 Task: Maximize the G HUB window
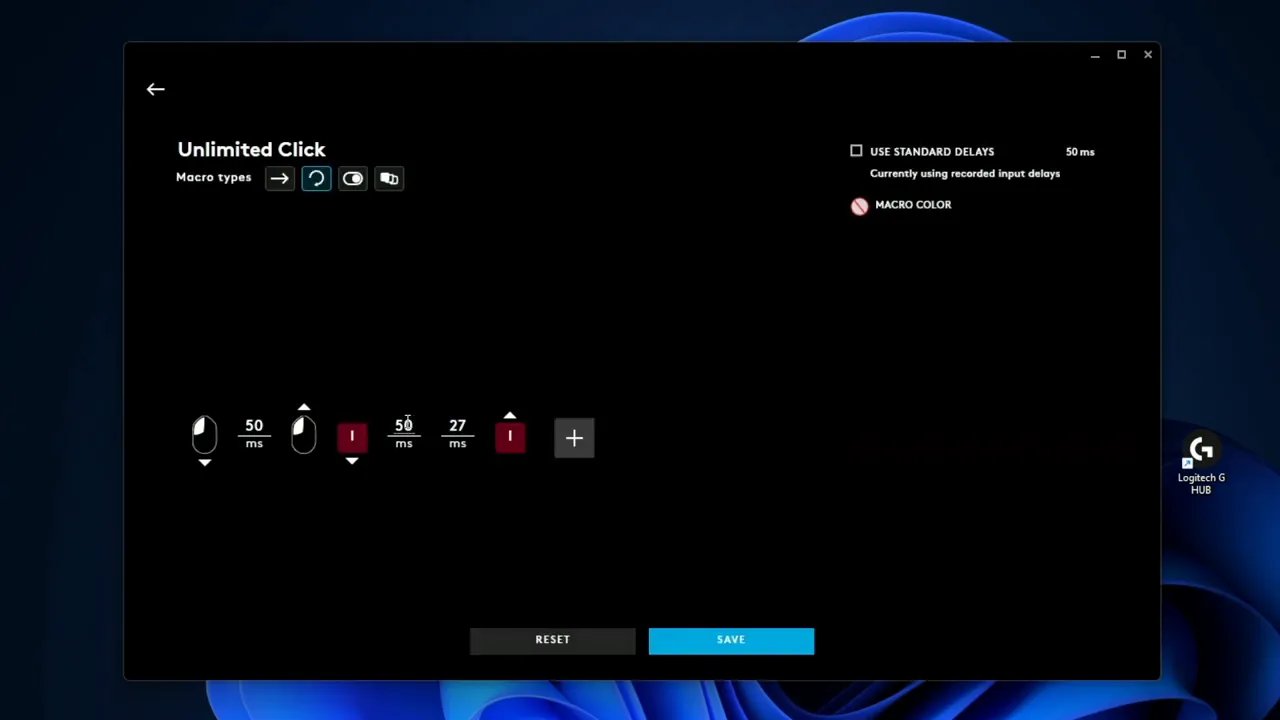click(1121, 55)
